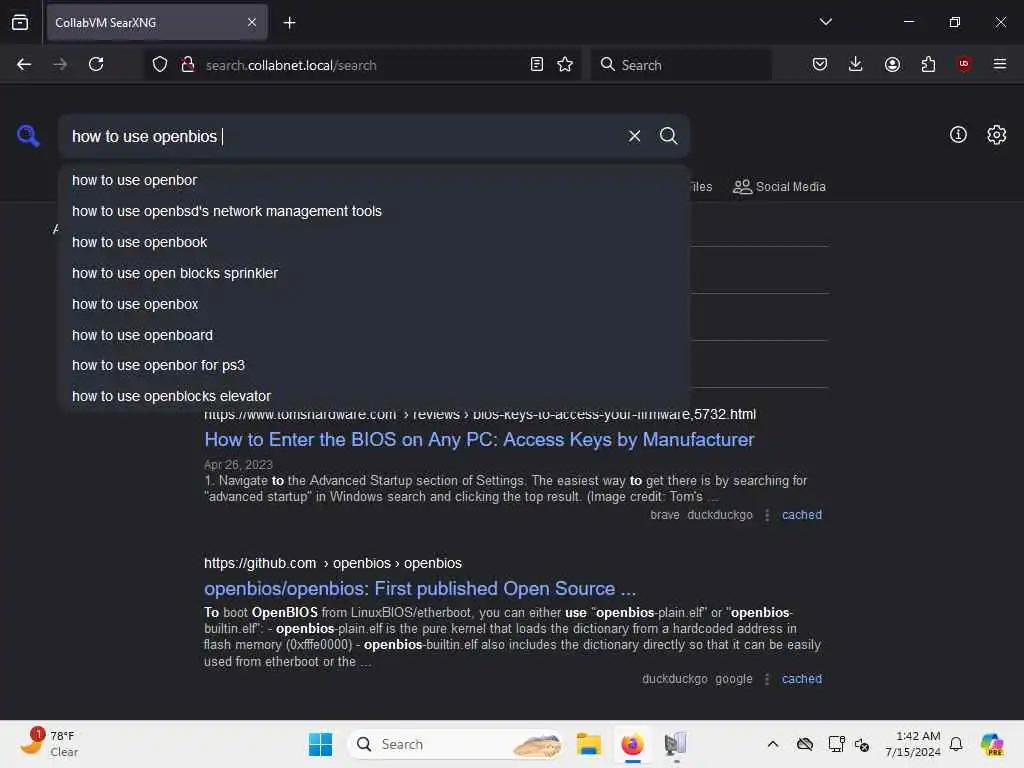Image resolution: width=1024 pixels, height=768 pixels.
Task: Open the Windows Start menu
Action: tap(320, 744)
